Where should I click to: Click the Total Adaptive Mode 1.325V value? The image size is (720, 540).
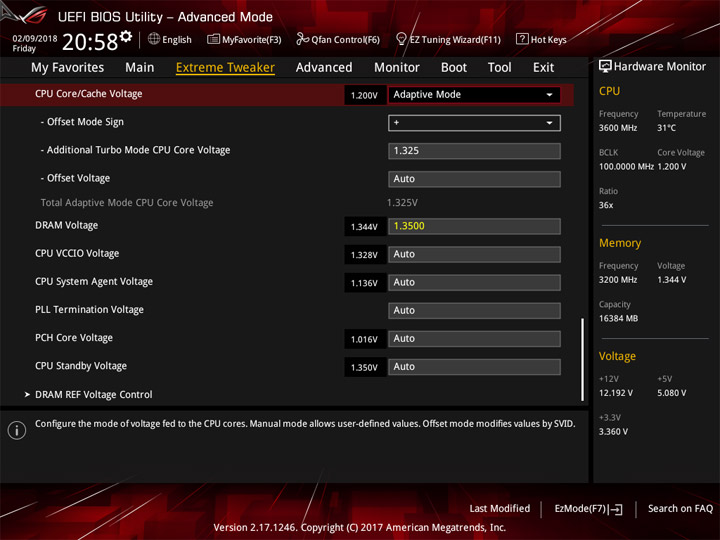pyautogui.click(x=402, y=202)
